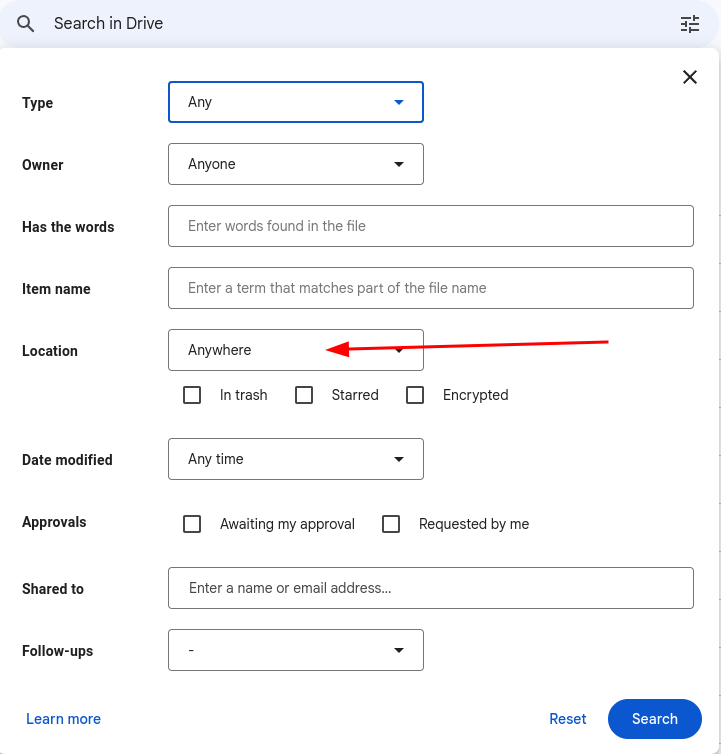Click the Reset button
Viewport: 721px width, 754px height.
click(x=568, y=719)
